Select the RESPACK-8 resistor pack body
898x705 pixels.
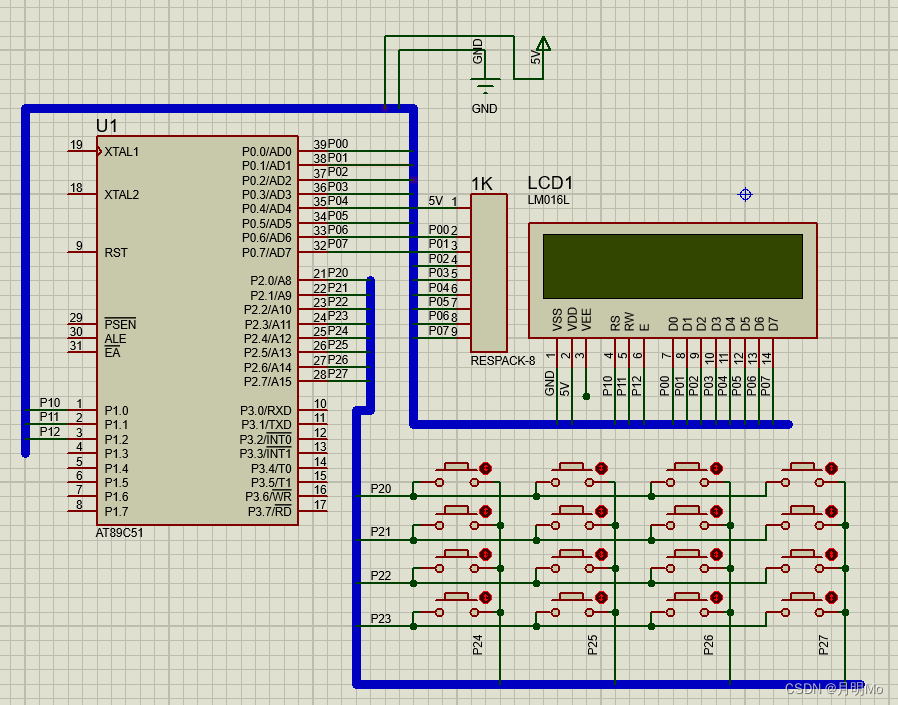tap(489, 272)
